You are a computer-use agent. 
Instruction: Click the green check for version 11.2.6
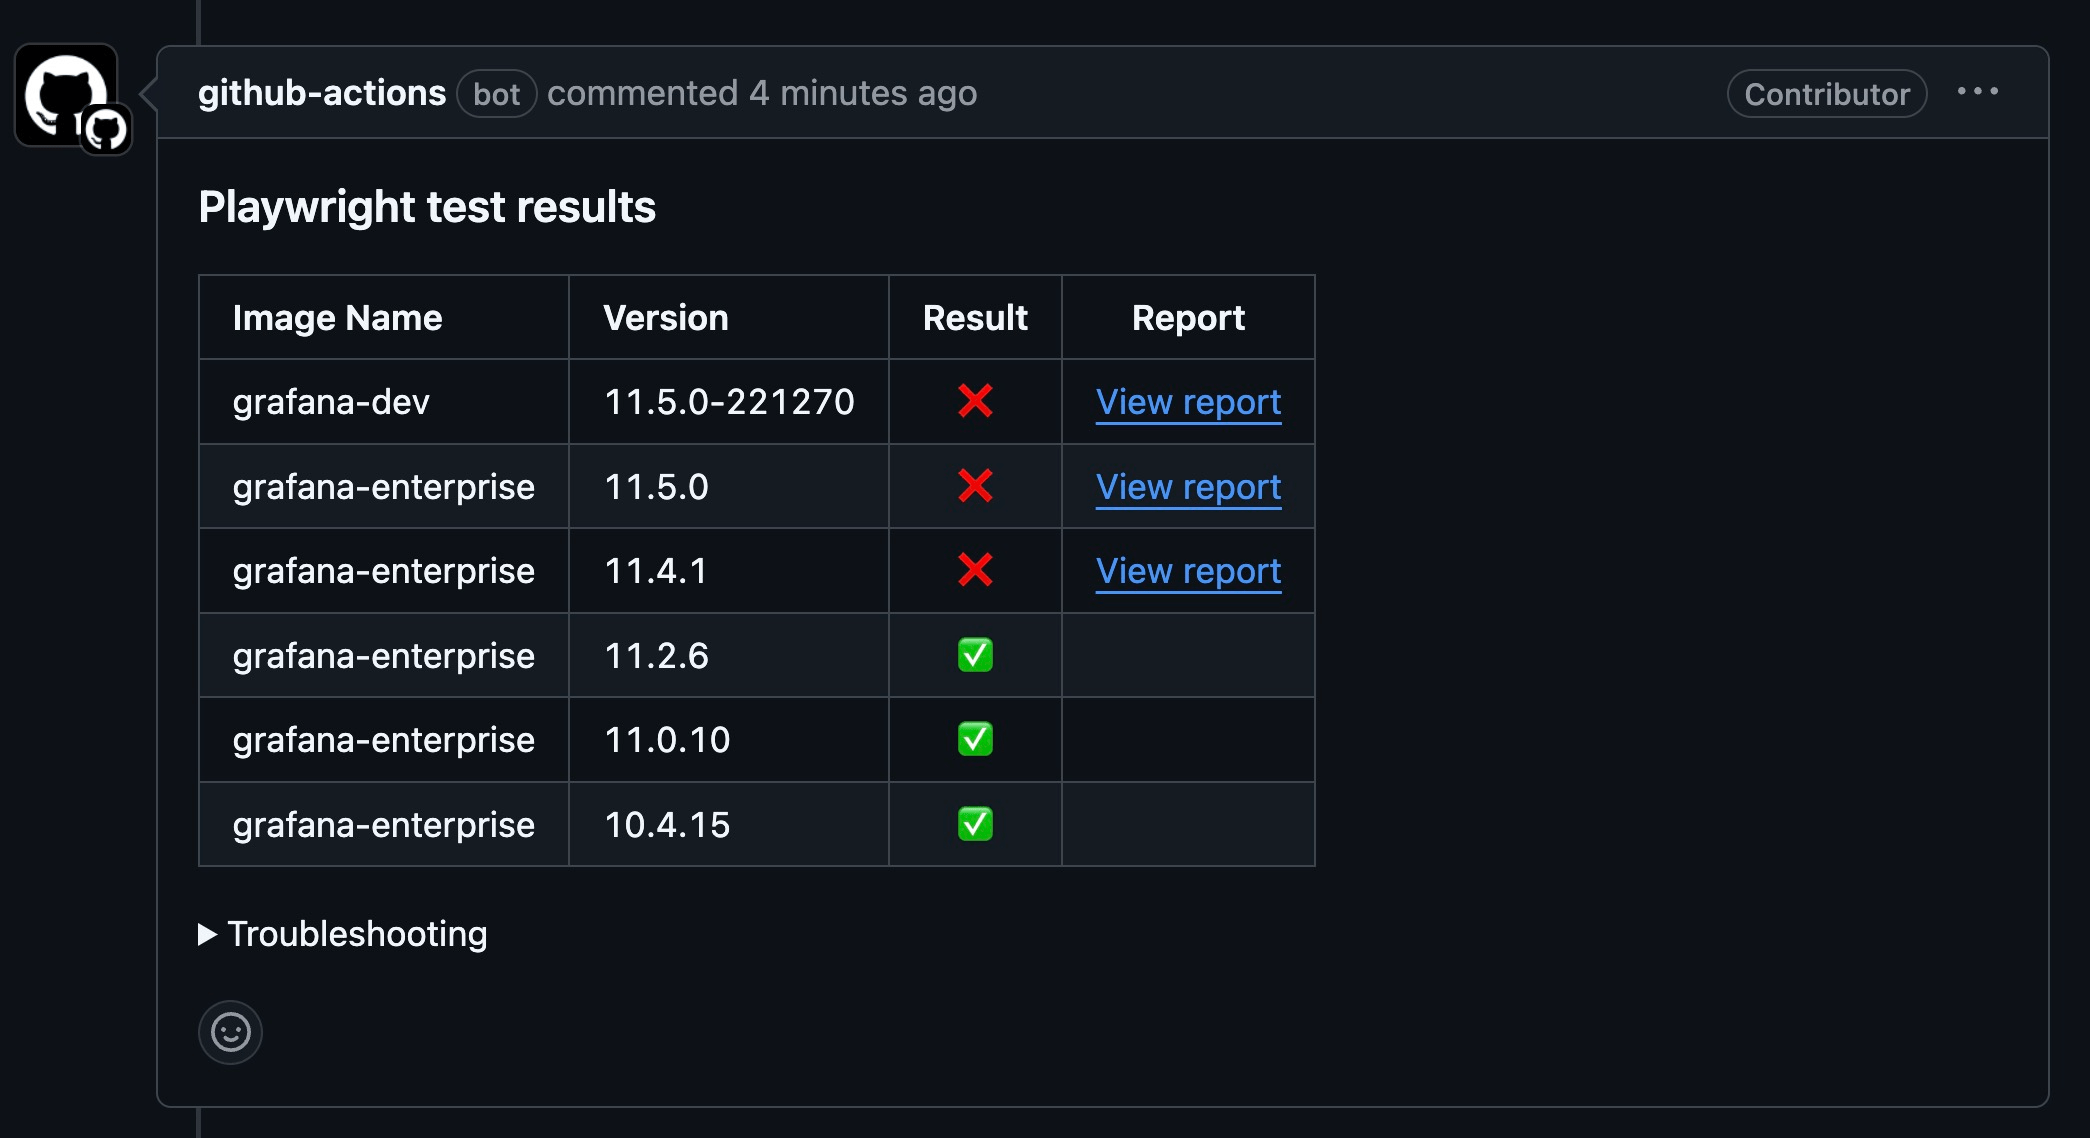click(x=975, y=655)
